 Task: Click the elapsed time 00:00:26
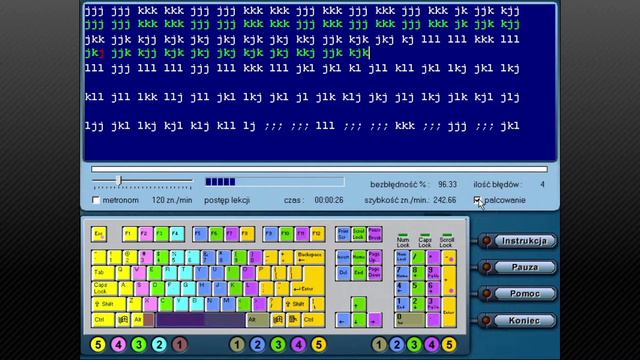(329, 200)
